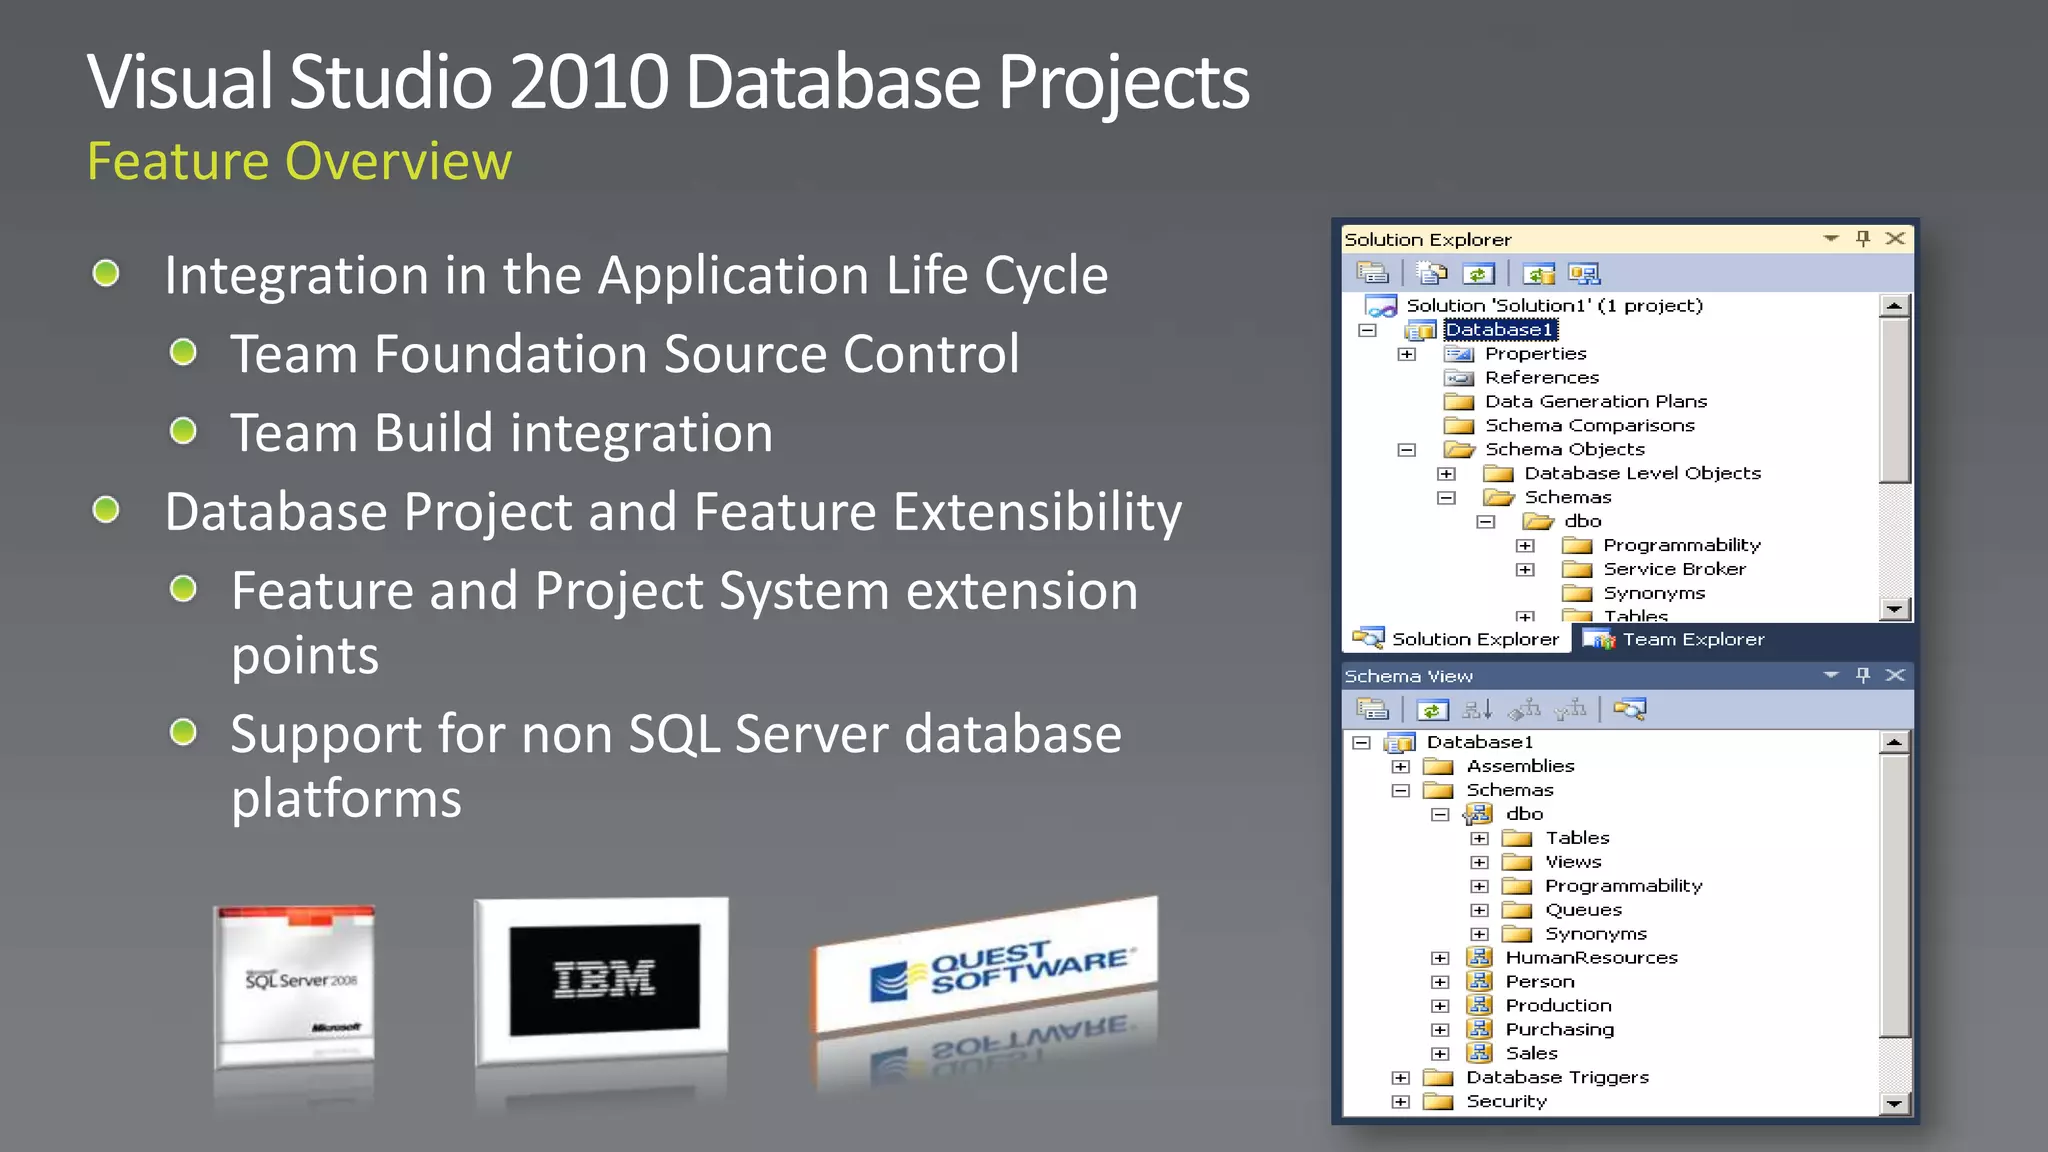Close the Schema View panel
Viewport: 2048px width, 1152px height.
click(1895, 675)
